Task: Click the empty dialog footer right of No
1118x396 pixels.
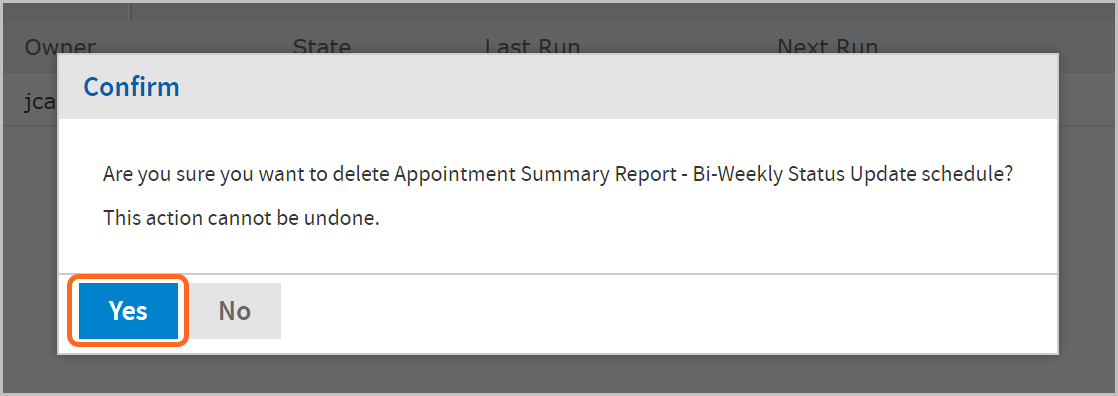Action: point(669,313)
